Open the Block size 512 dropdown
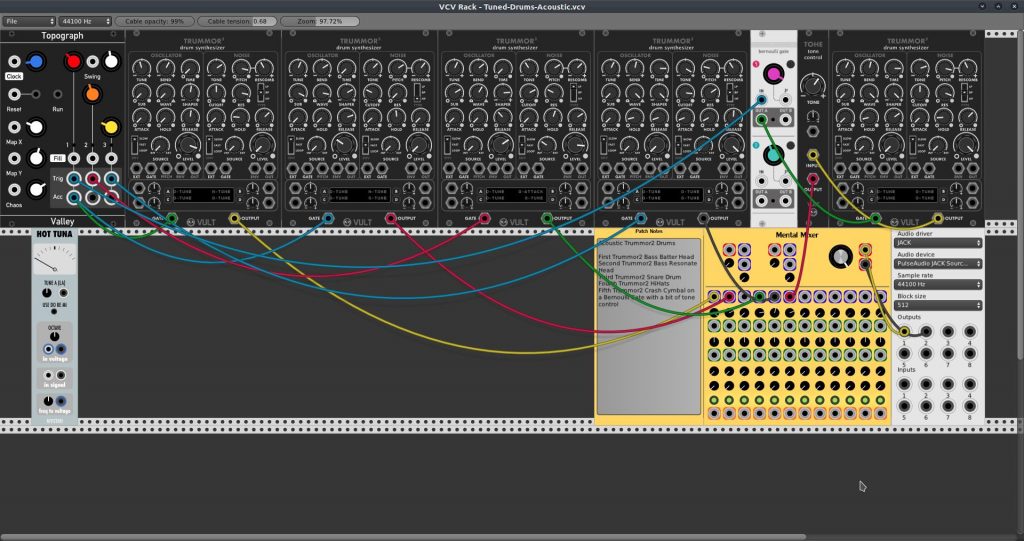This screenshot has width=1024, height=541. (x=938, y=305)
